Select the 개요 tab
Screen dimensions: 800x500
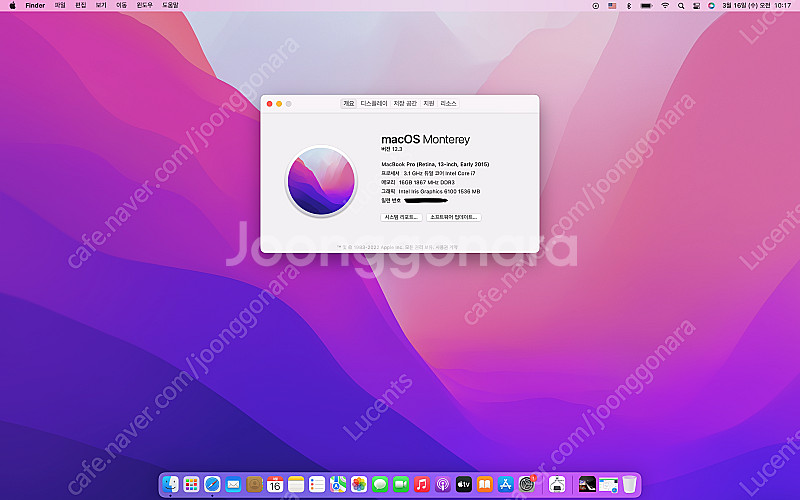[348, 103]
